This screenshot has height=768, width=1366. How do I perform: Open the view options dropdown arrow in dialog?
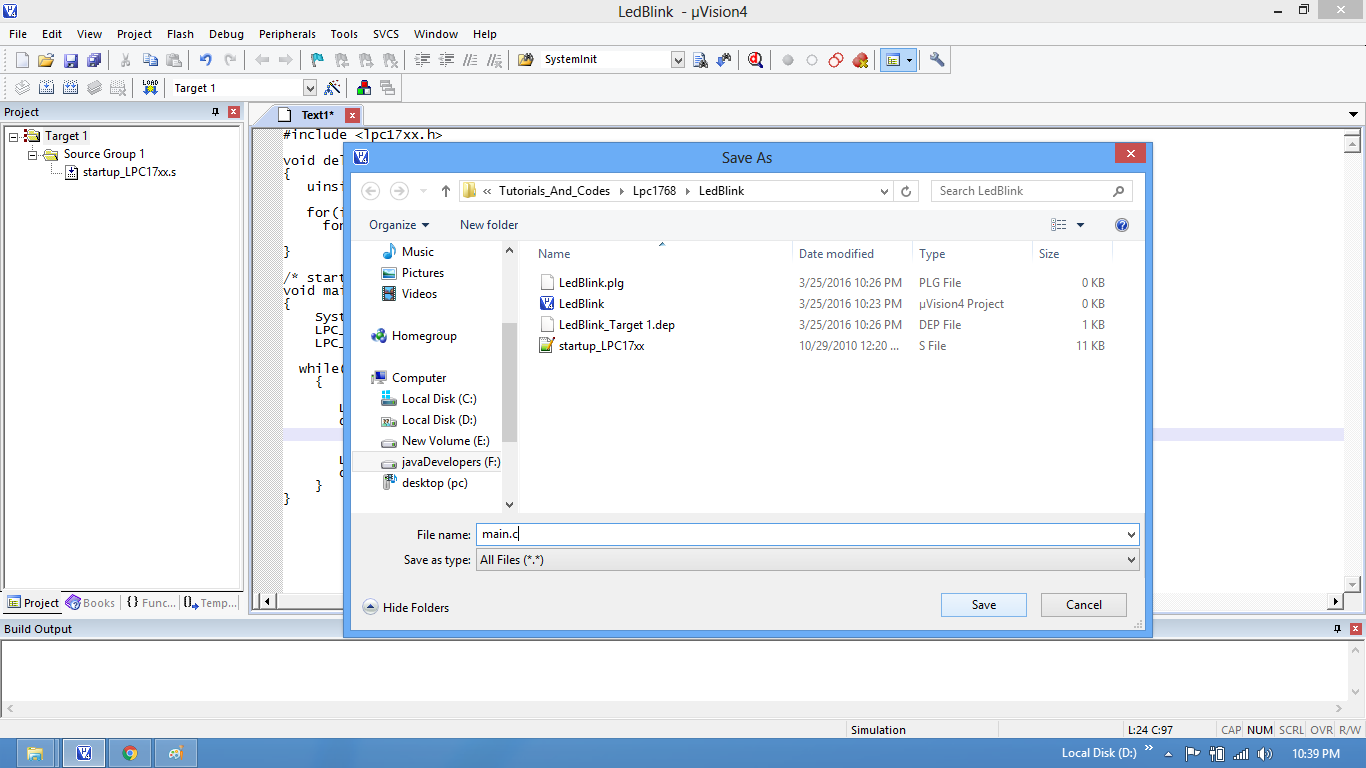point(1080,225)
